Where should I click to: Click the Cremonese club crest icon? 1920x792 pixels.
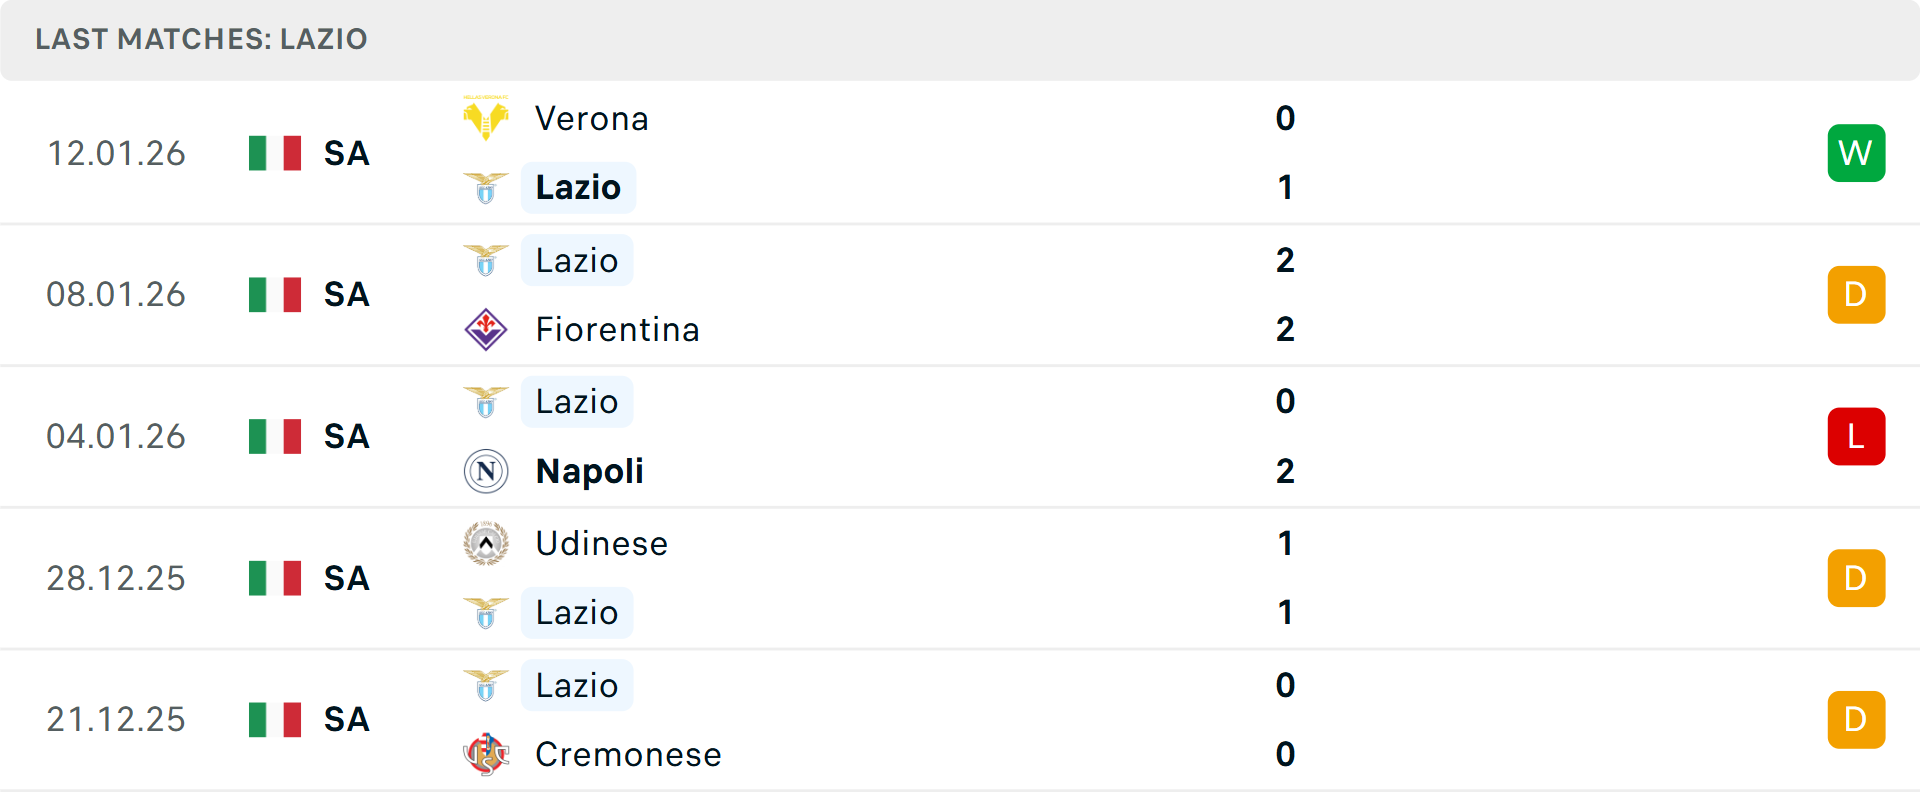point(486,754)
